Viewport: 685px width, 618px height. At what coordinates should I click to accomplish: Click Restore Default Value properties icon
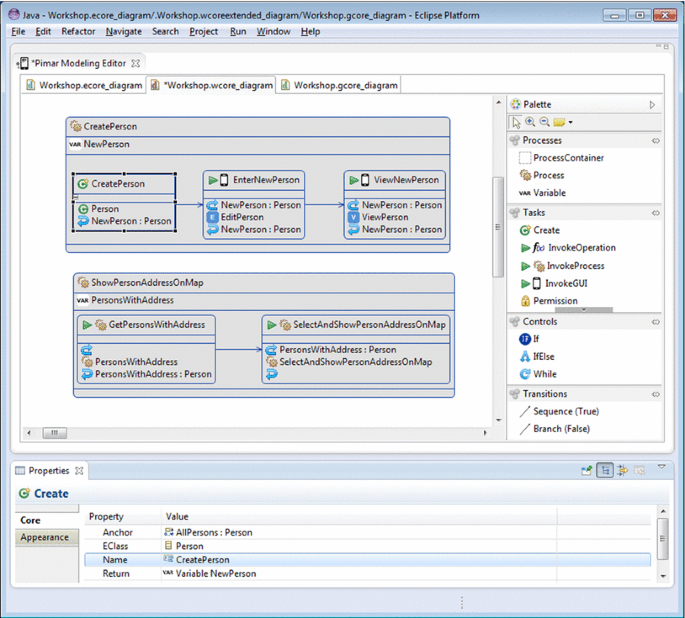(x=640, y=470)
